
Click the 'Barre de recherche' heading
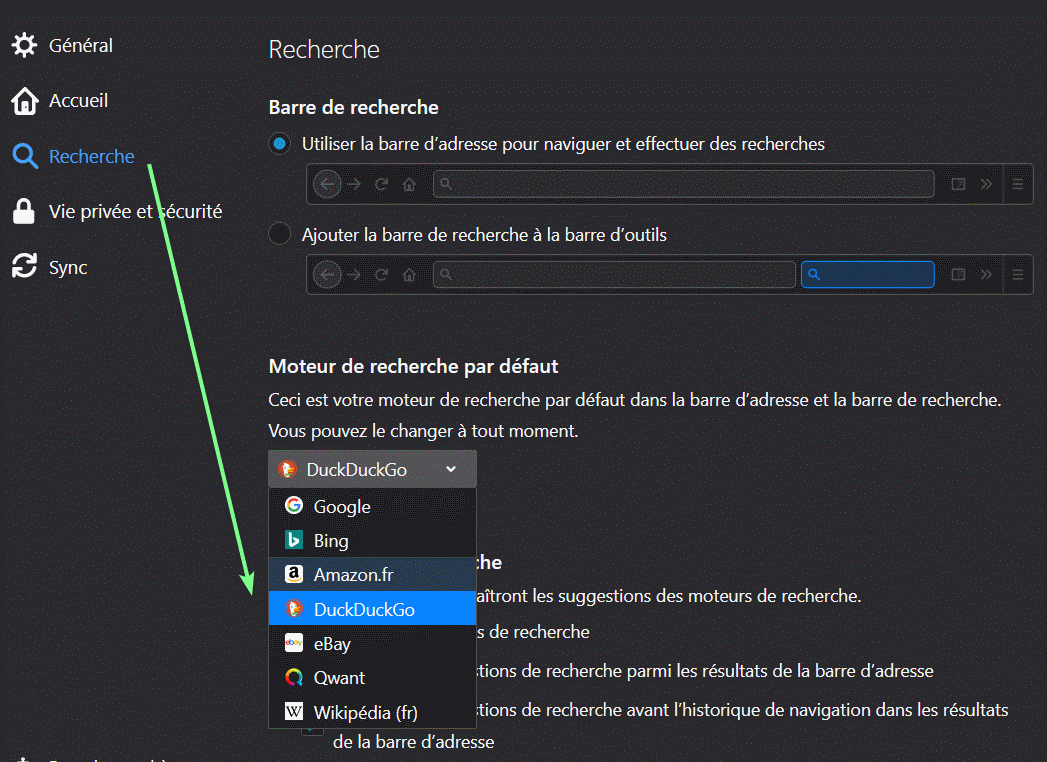(x=353, y=108)
